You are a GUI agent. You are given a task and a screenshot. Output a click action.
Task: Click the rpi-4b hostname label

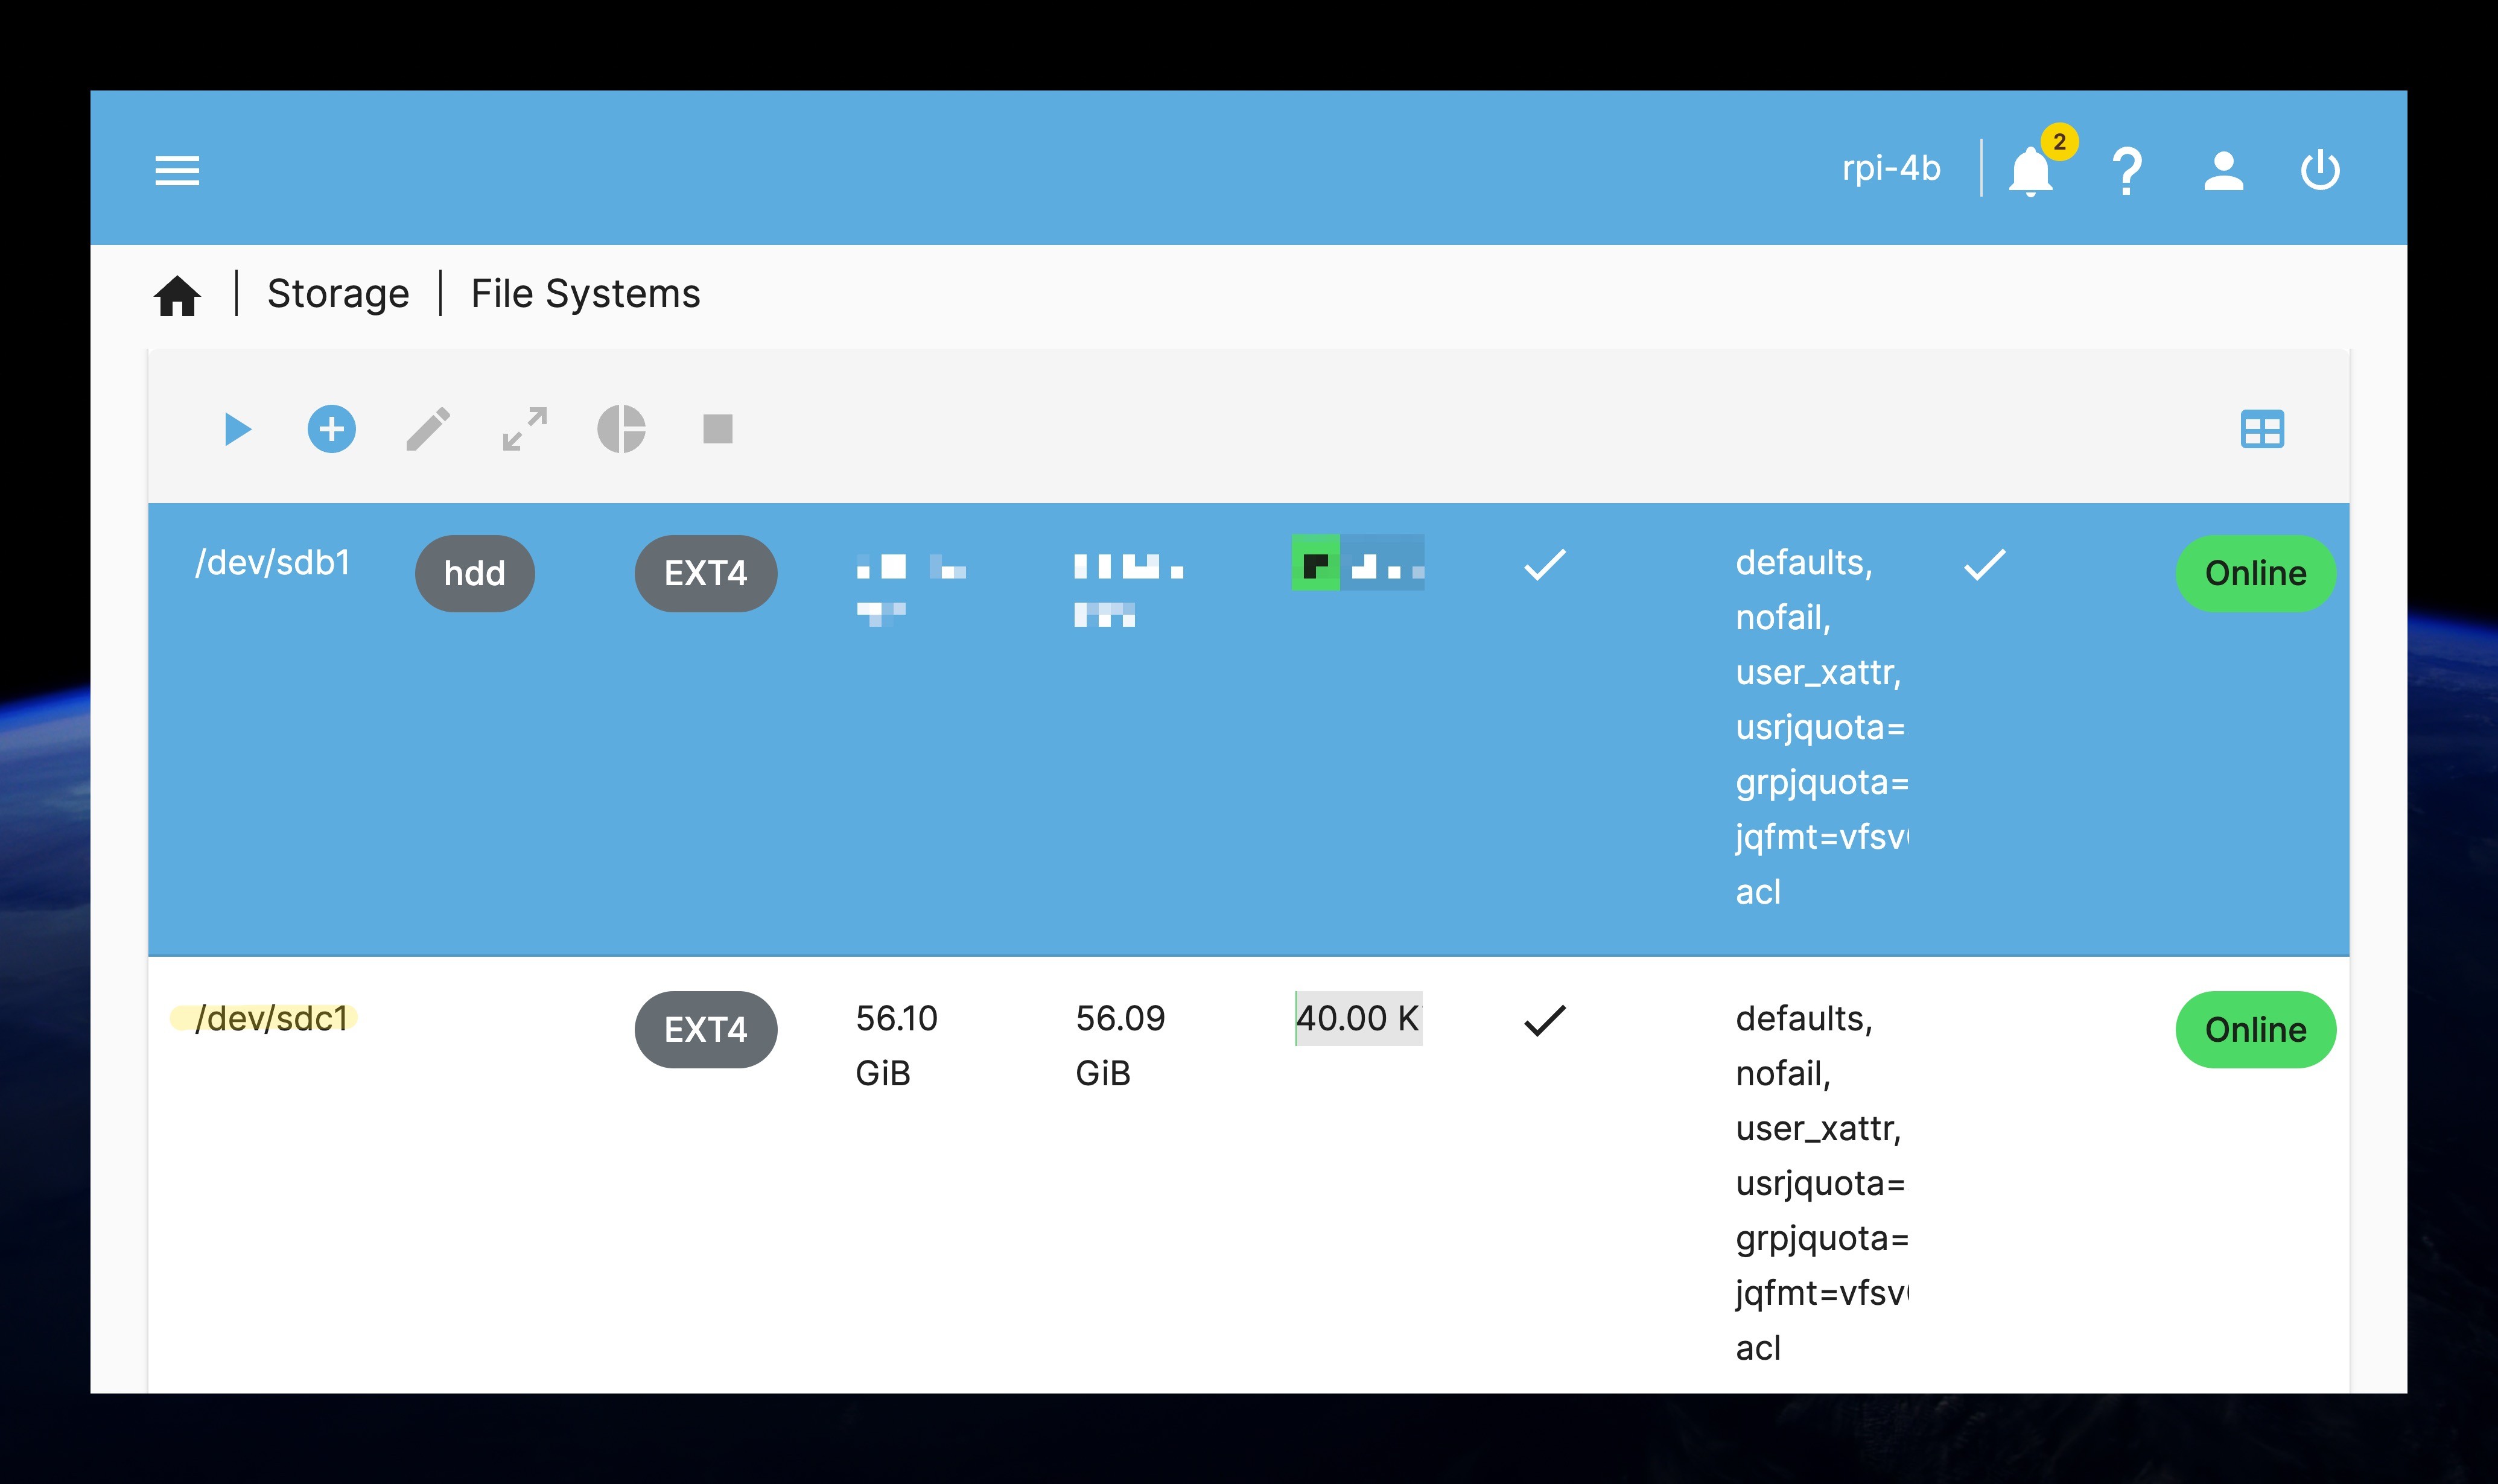coord(1891,168)
